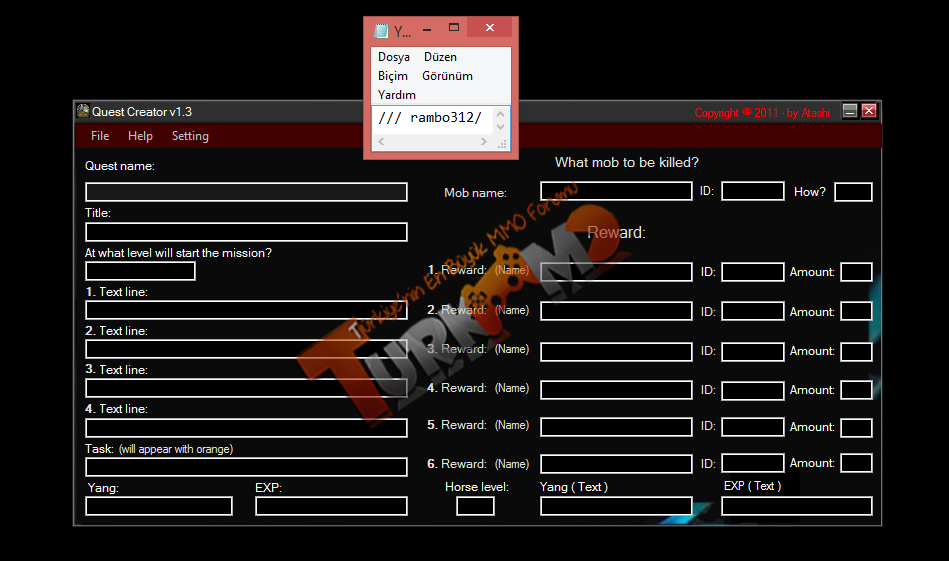Click the Notepad text area with rambo312
949x561 pixels.
(433, 120)
